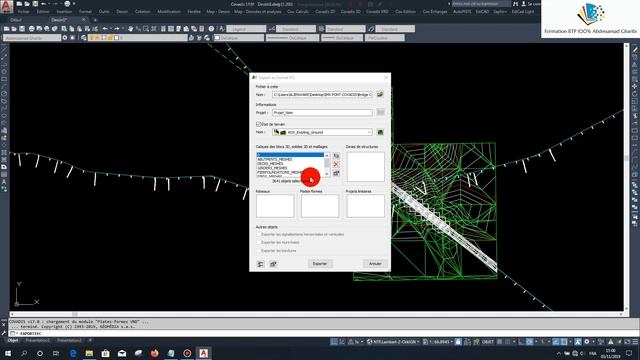Open File Explorer from the taskbar
640x360 pixels.
click(x=89, y=353)
